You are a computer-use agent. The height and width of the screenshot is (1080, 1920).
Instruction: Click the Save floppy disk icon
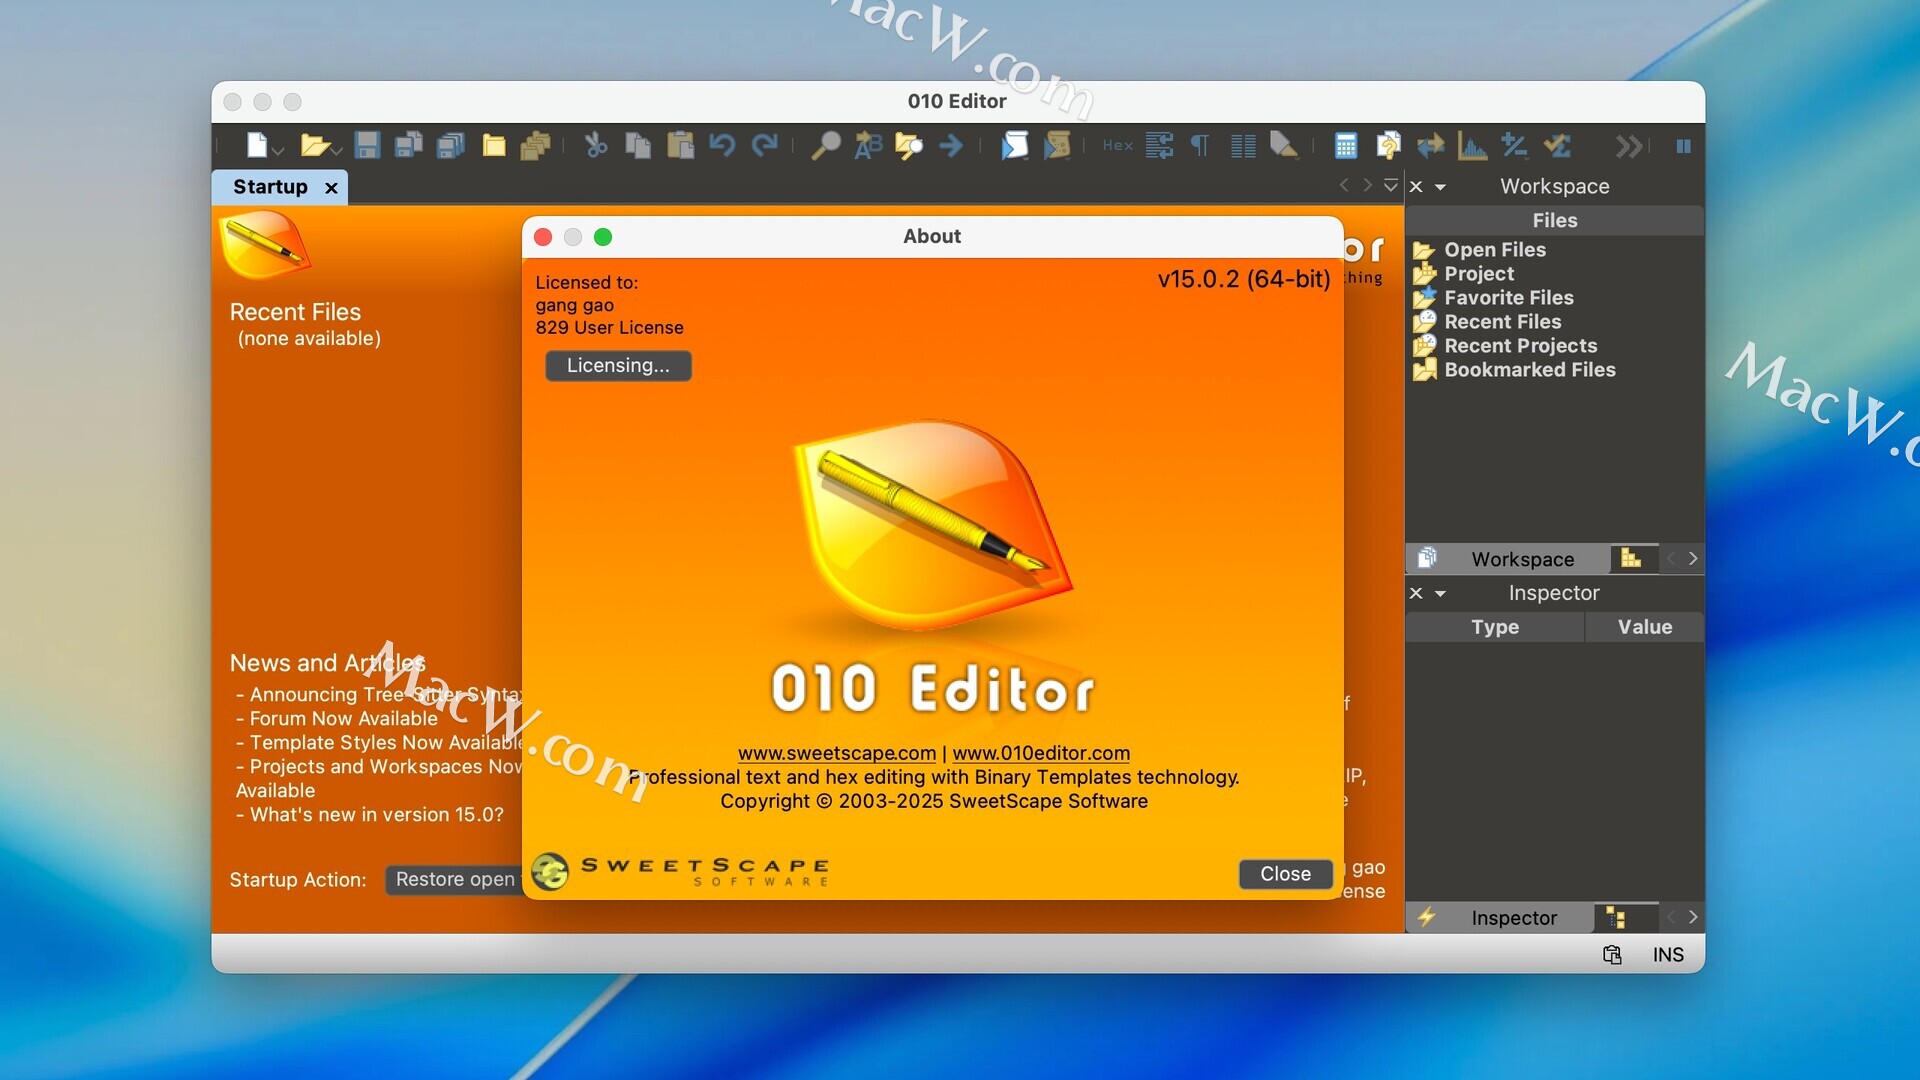tap(367, 146)
